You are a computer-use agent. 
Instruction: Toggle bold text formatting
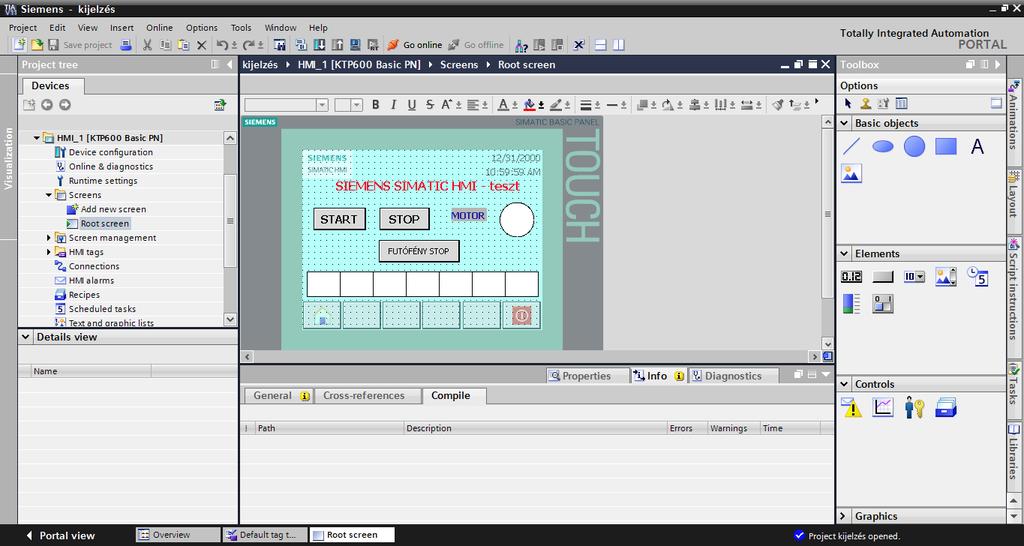[x=376, y=104]
